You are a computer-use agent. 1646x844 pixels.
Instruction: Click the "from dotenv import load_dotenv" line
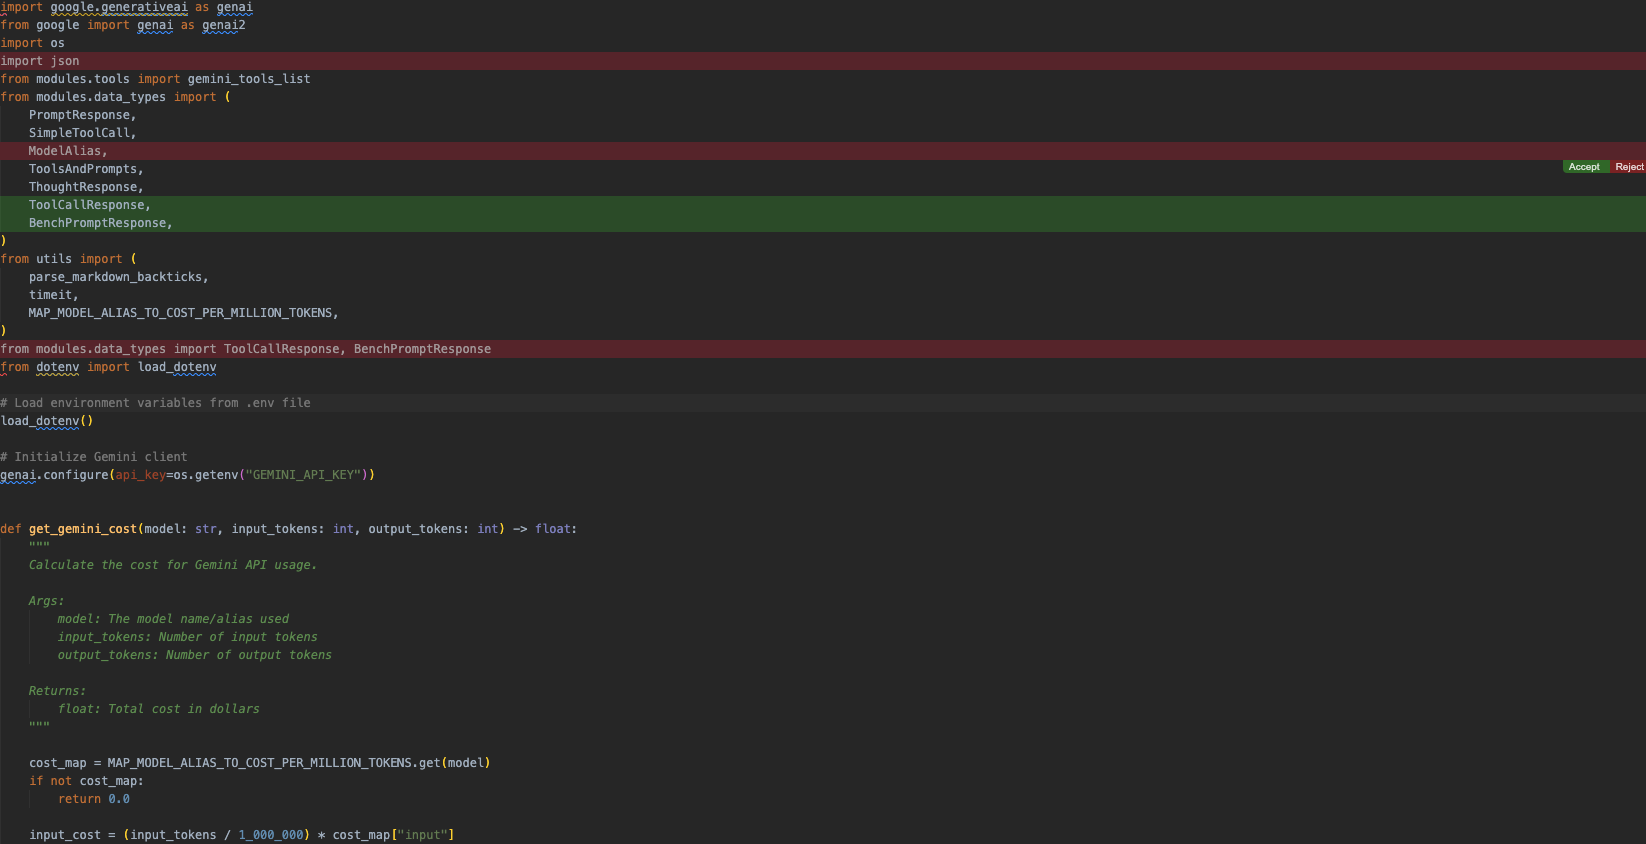click(109, 367)
